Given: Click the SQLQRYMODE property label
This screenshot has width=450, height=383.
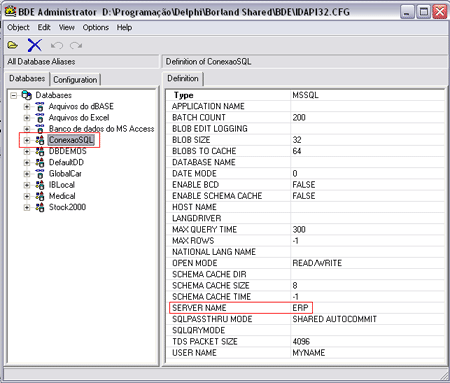Looking at the screenshot, I should click(x=199, y=330).
